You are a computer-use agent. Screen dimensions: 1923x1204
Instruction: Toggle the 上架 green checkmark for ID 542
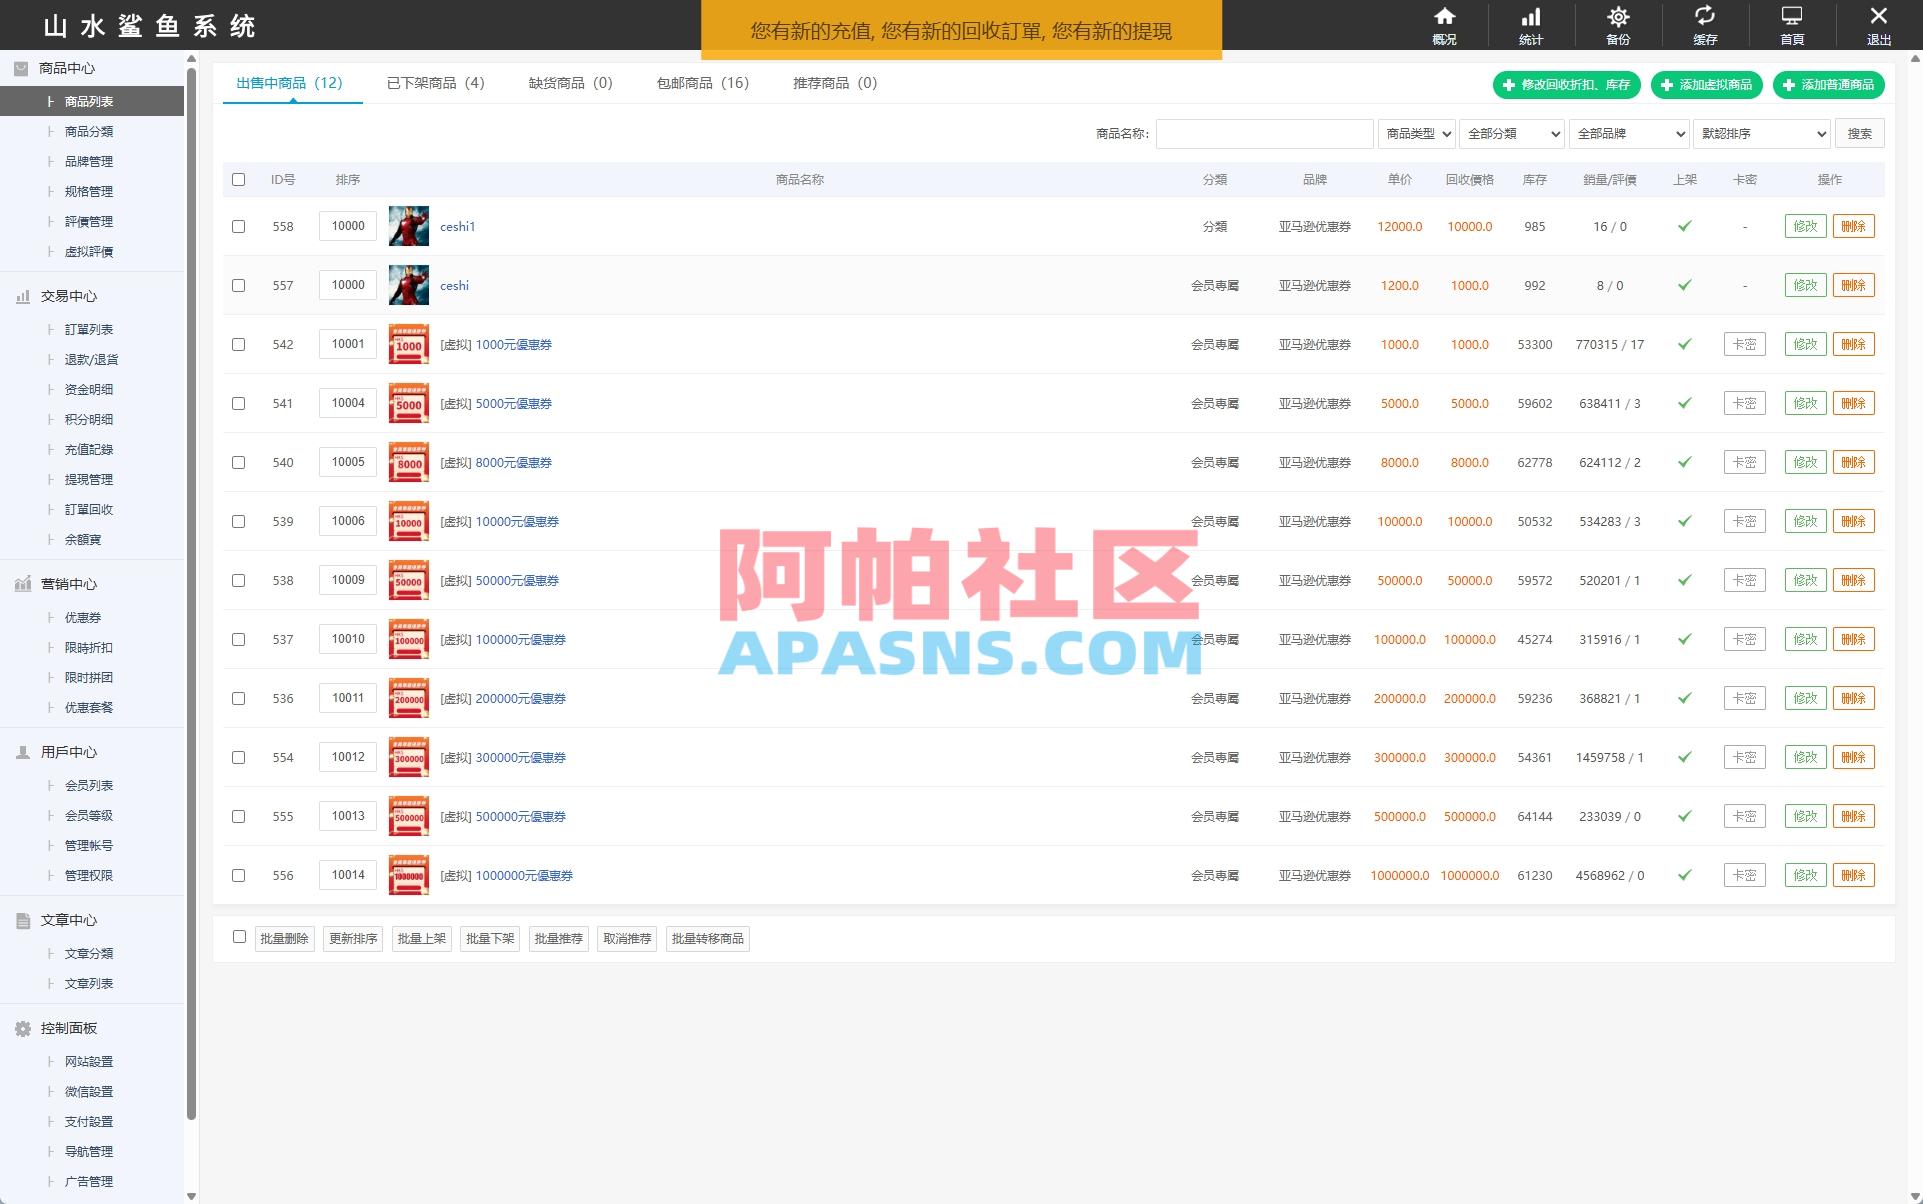1684,344
